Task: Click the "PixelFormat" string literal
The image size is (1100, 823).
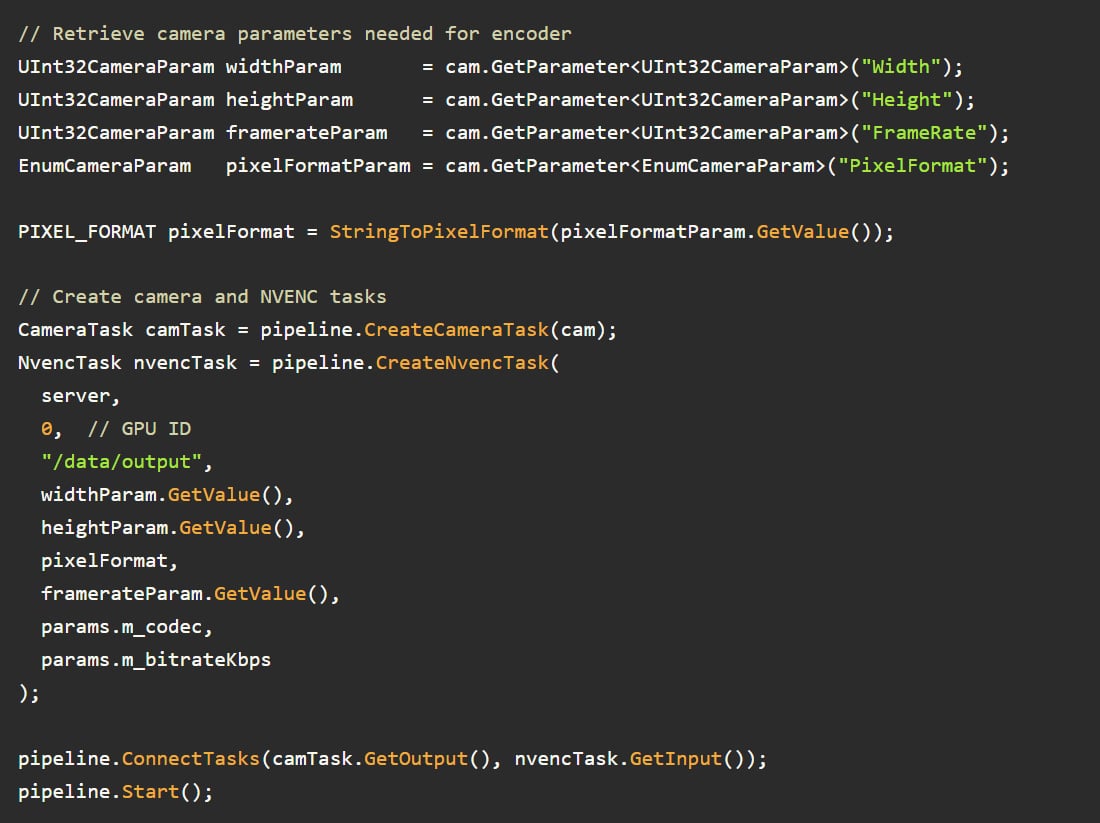Action: click(912, 166)
